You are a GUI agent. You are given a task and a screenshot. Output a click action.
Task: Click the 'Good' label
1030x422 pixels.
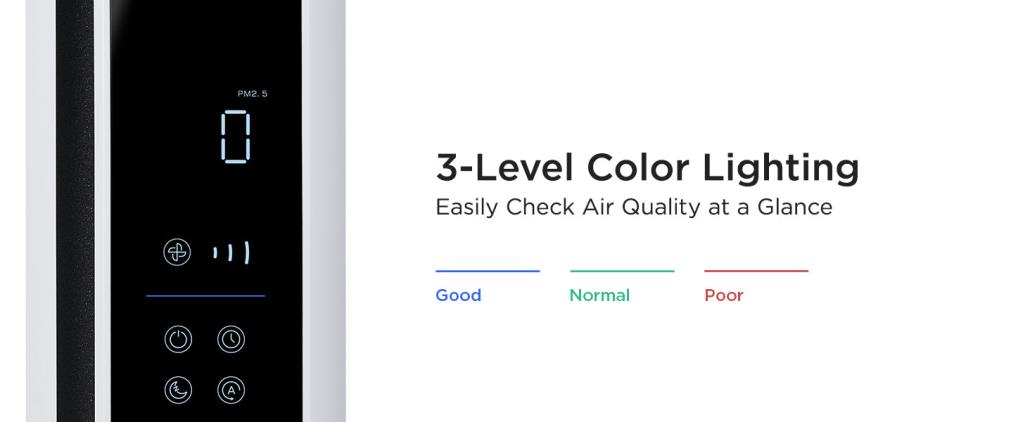[458, 296]
